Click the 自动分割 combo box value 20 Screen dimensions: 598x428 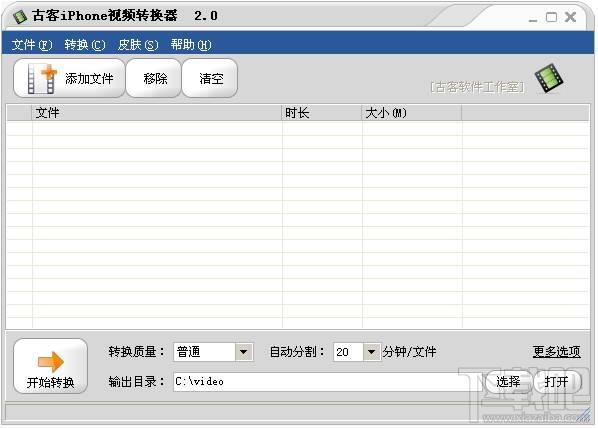pos(357,352)
